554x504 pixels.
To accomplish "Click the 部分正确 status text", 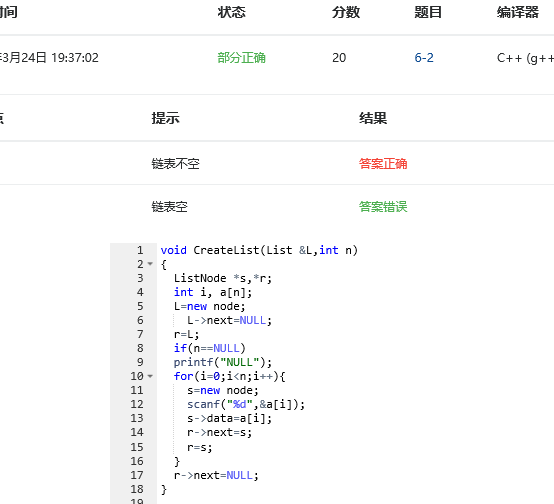I will point(241,58).
